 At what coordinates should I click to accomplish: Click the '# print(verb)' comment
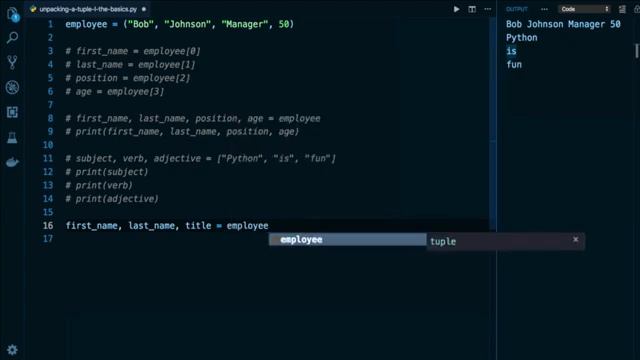[x=99, y=185]
